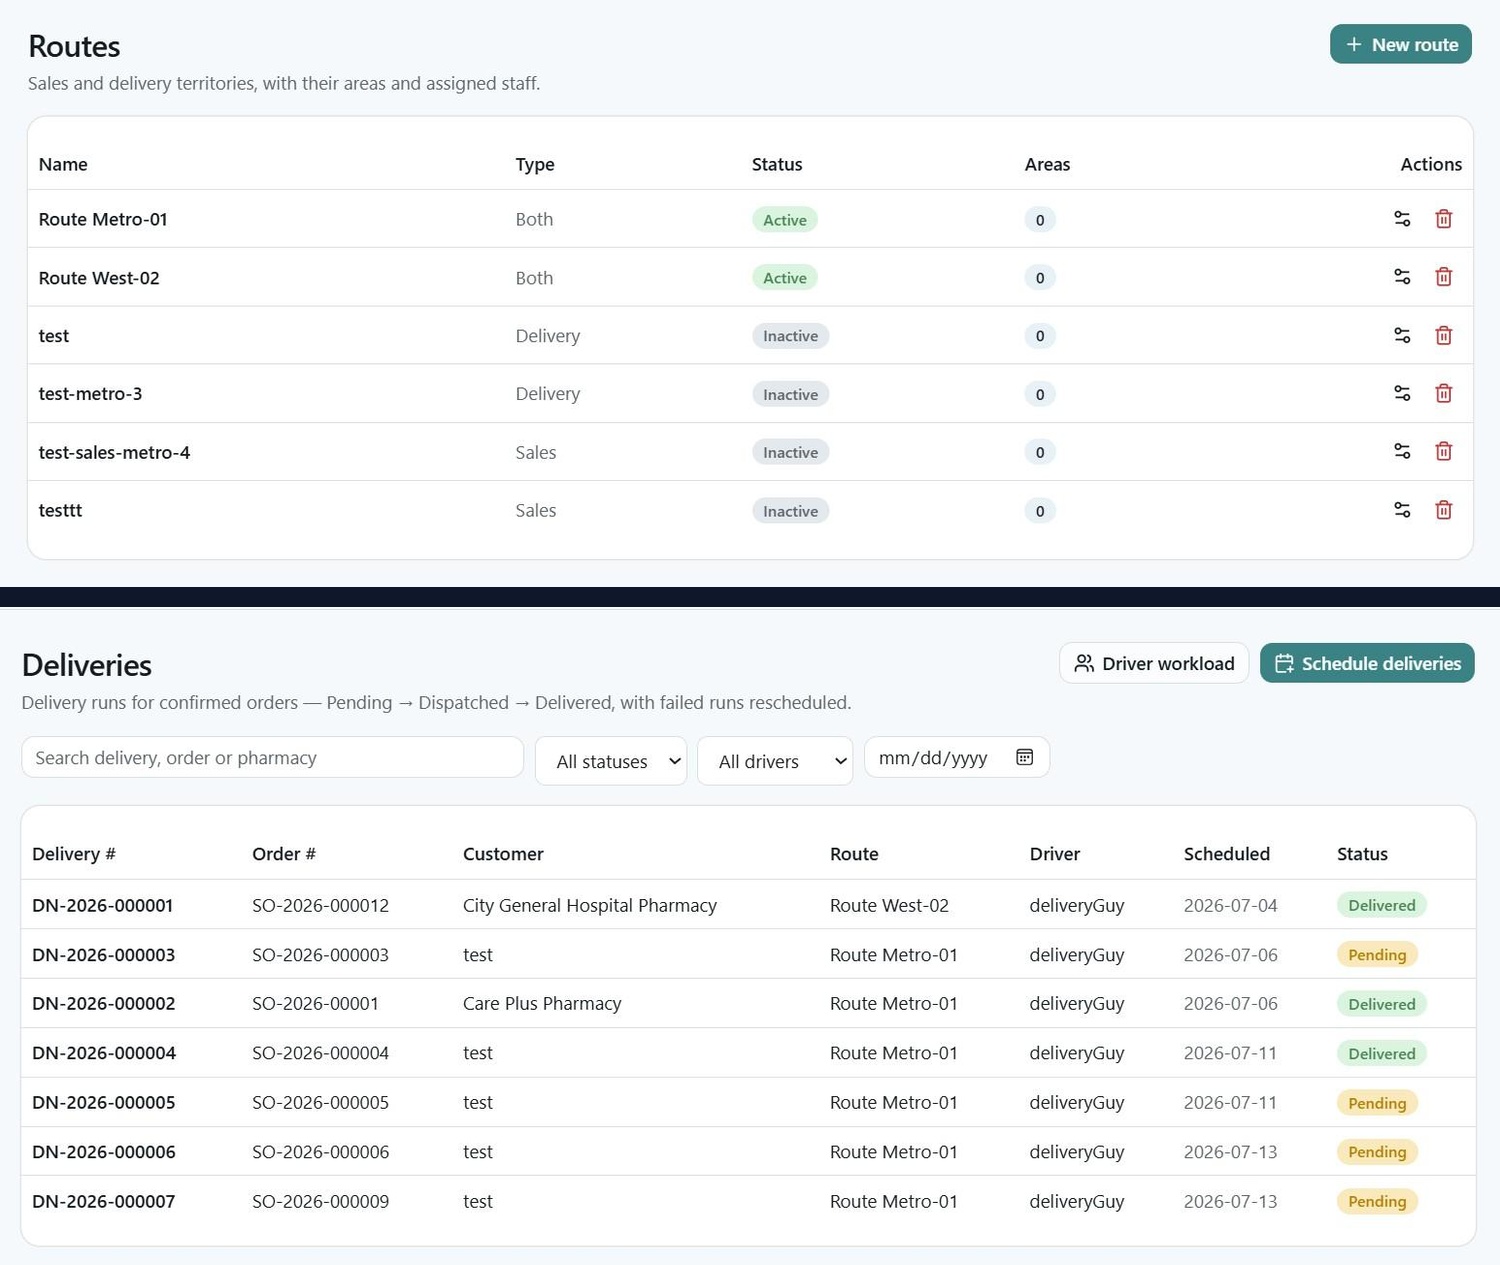The width and height of the screenshot is (1500, 1265).
Task: Open the Driver workload view
Action: 1154,663
